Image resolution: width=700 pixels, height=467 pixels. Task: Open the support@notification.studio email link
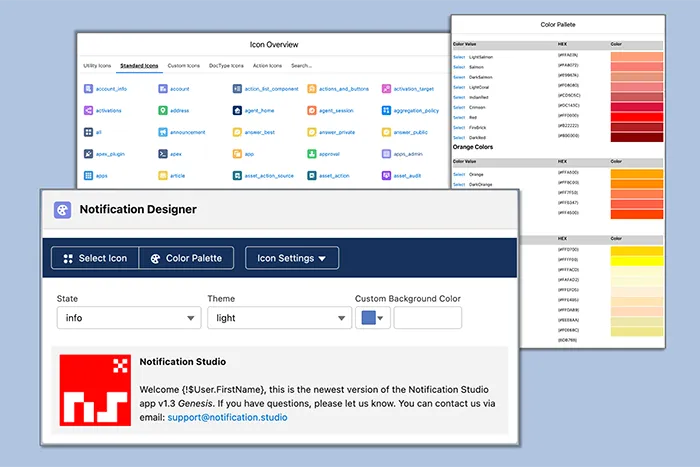(227, 417)
